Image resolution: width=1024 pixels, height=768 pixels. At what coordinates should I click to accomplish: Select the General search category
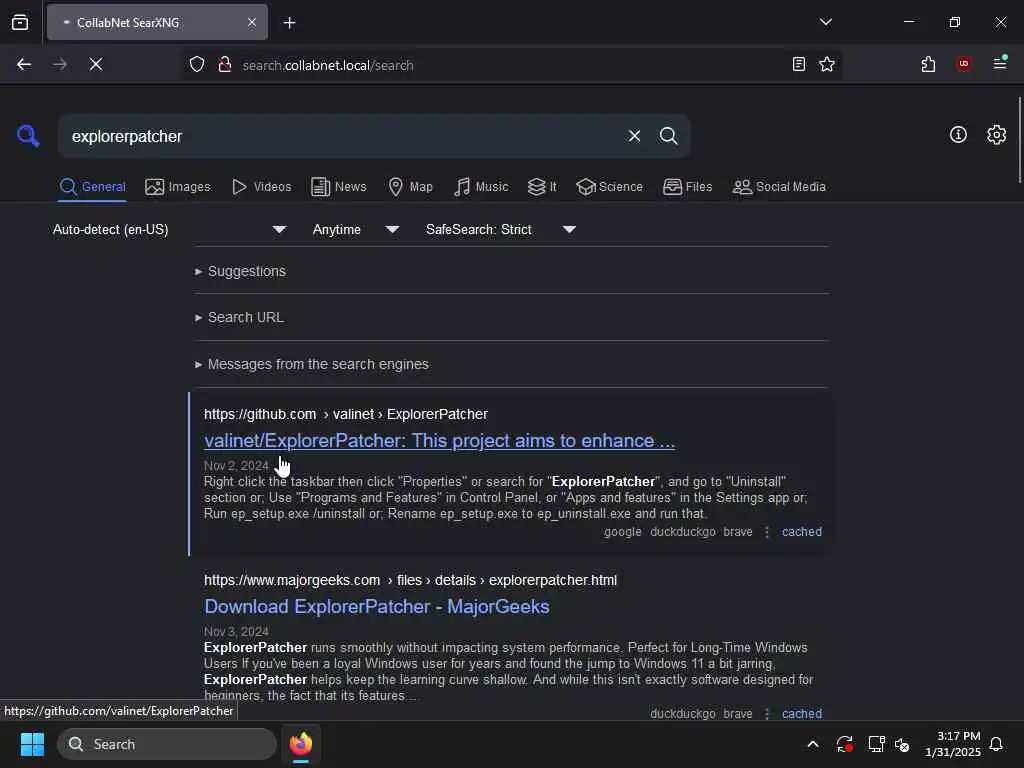pos(92,187)
